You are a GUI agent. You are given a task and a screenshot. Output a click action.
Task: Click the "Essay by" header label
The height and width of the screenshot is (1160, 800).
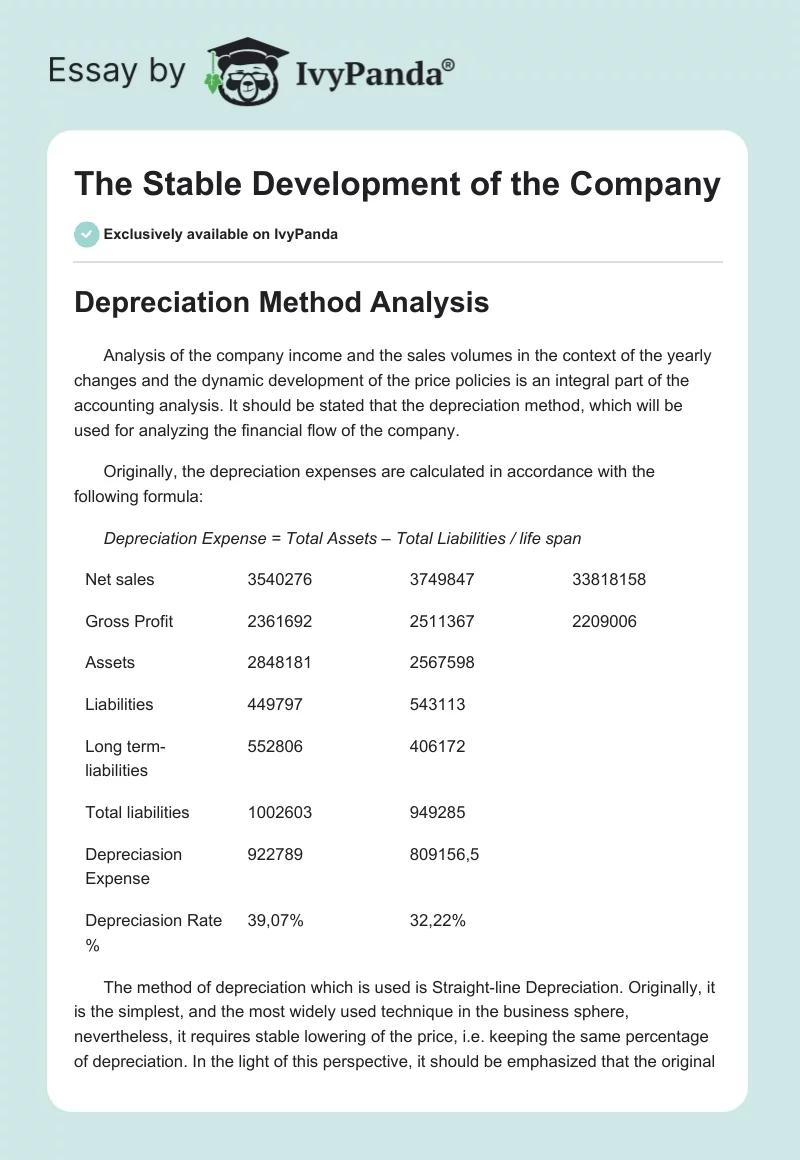point(114,72)
